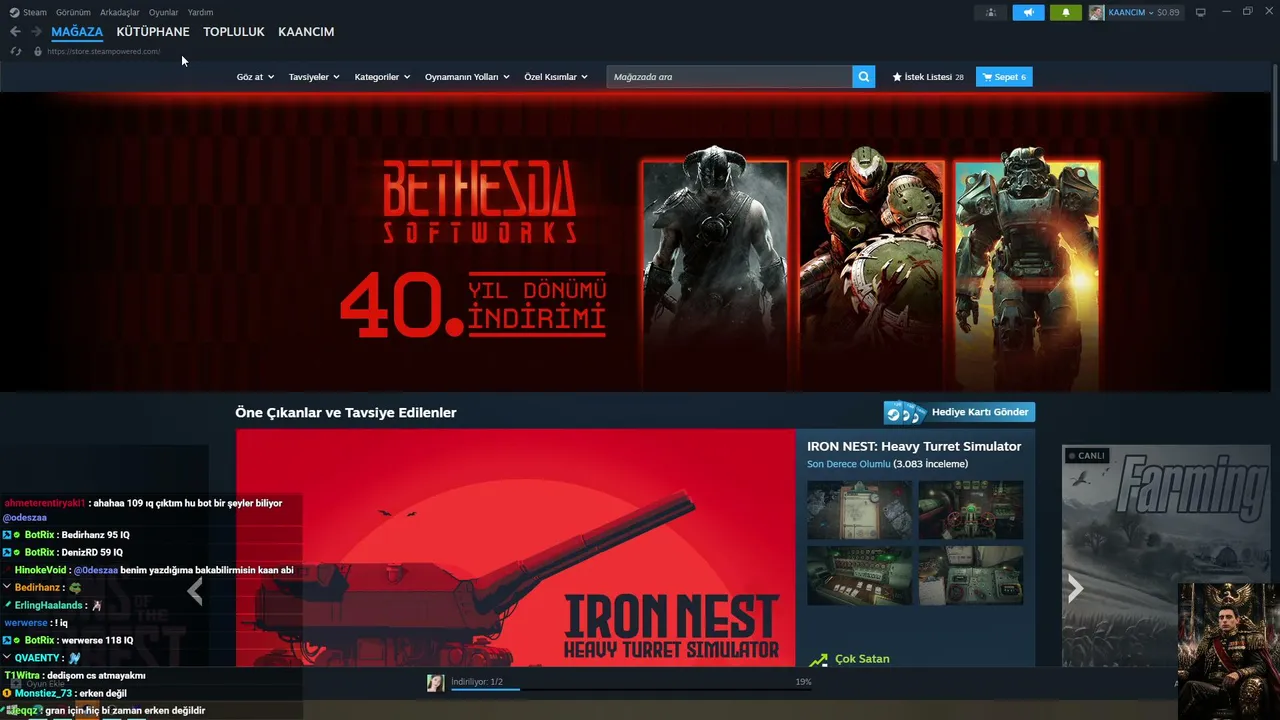The image size is (1280, 720).
Task: Click the Son Derece Olumlu review summary
Action: click(x=849, y=464)
